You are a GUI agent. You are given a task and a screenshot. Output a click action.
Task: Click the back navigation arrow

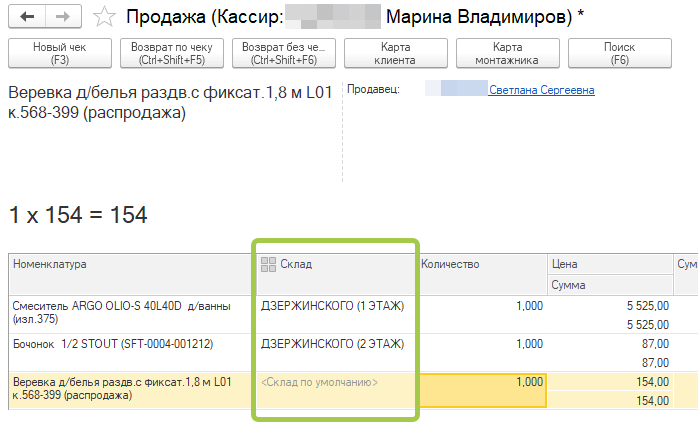[x=27, y=17]
